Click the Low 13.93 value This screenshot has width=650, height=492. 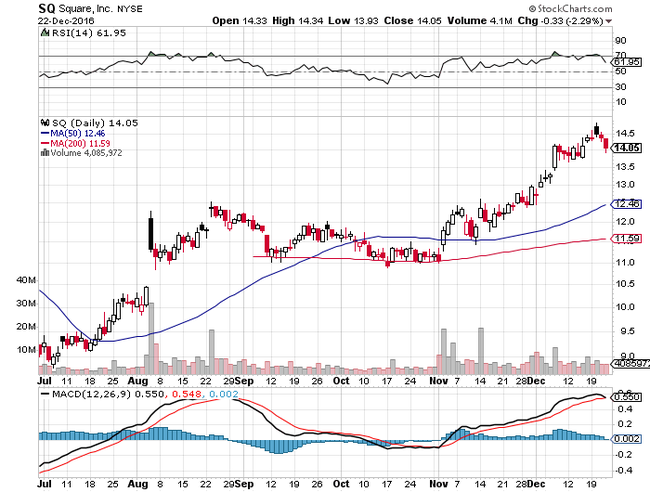(353, 21)
